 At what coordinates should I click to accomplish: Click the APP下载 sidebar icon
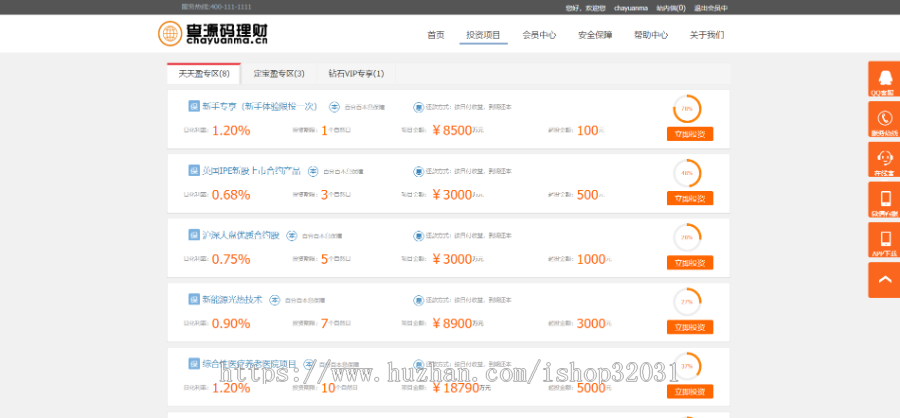pyautogui.click(x=884, y=240)
